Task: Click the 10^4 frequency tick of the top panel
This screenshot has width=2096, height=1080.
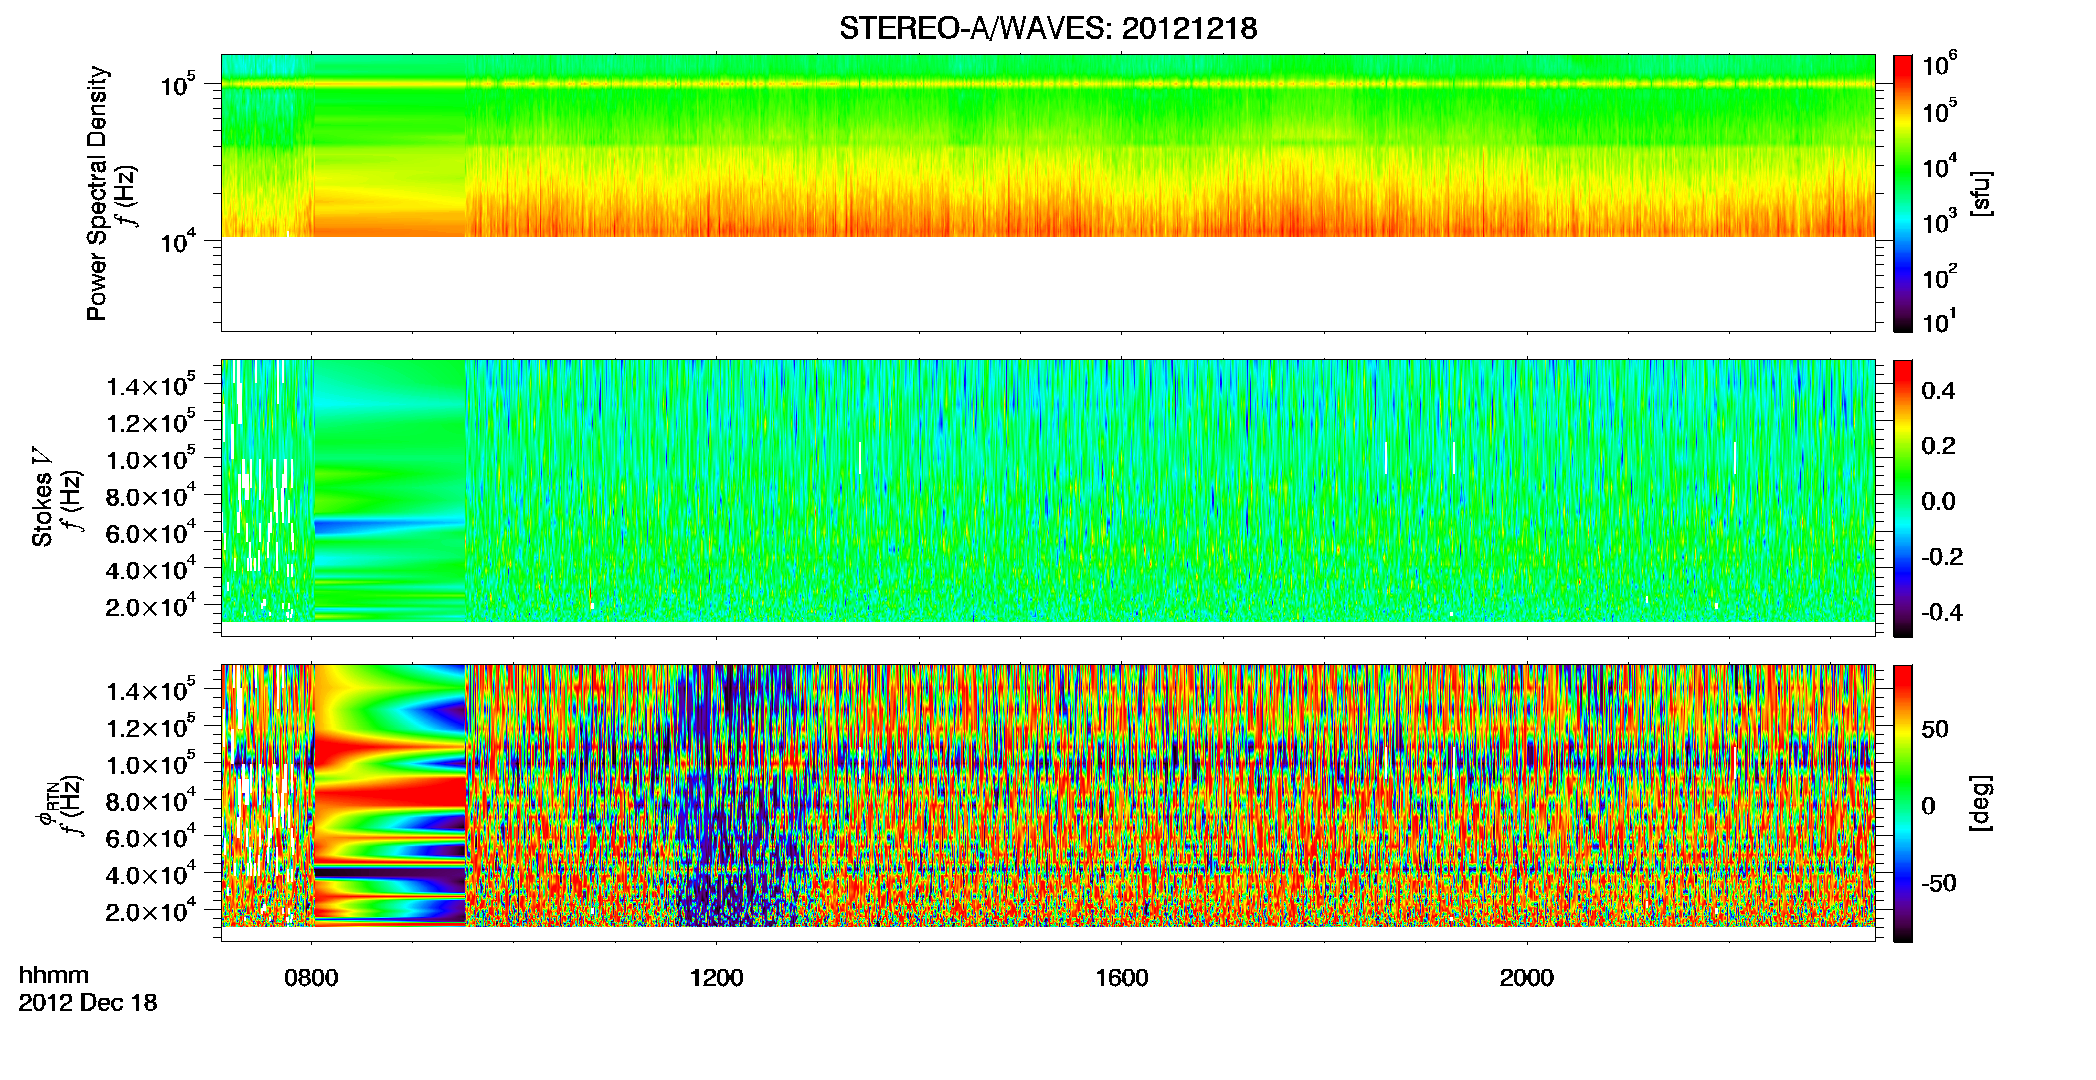Action: pos(177,239)
